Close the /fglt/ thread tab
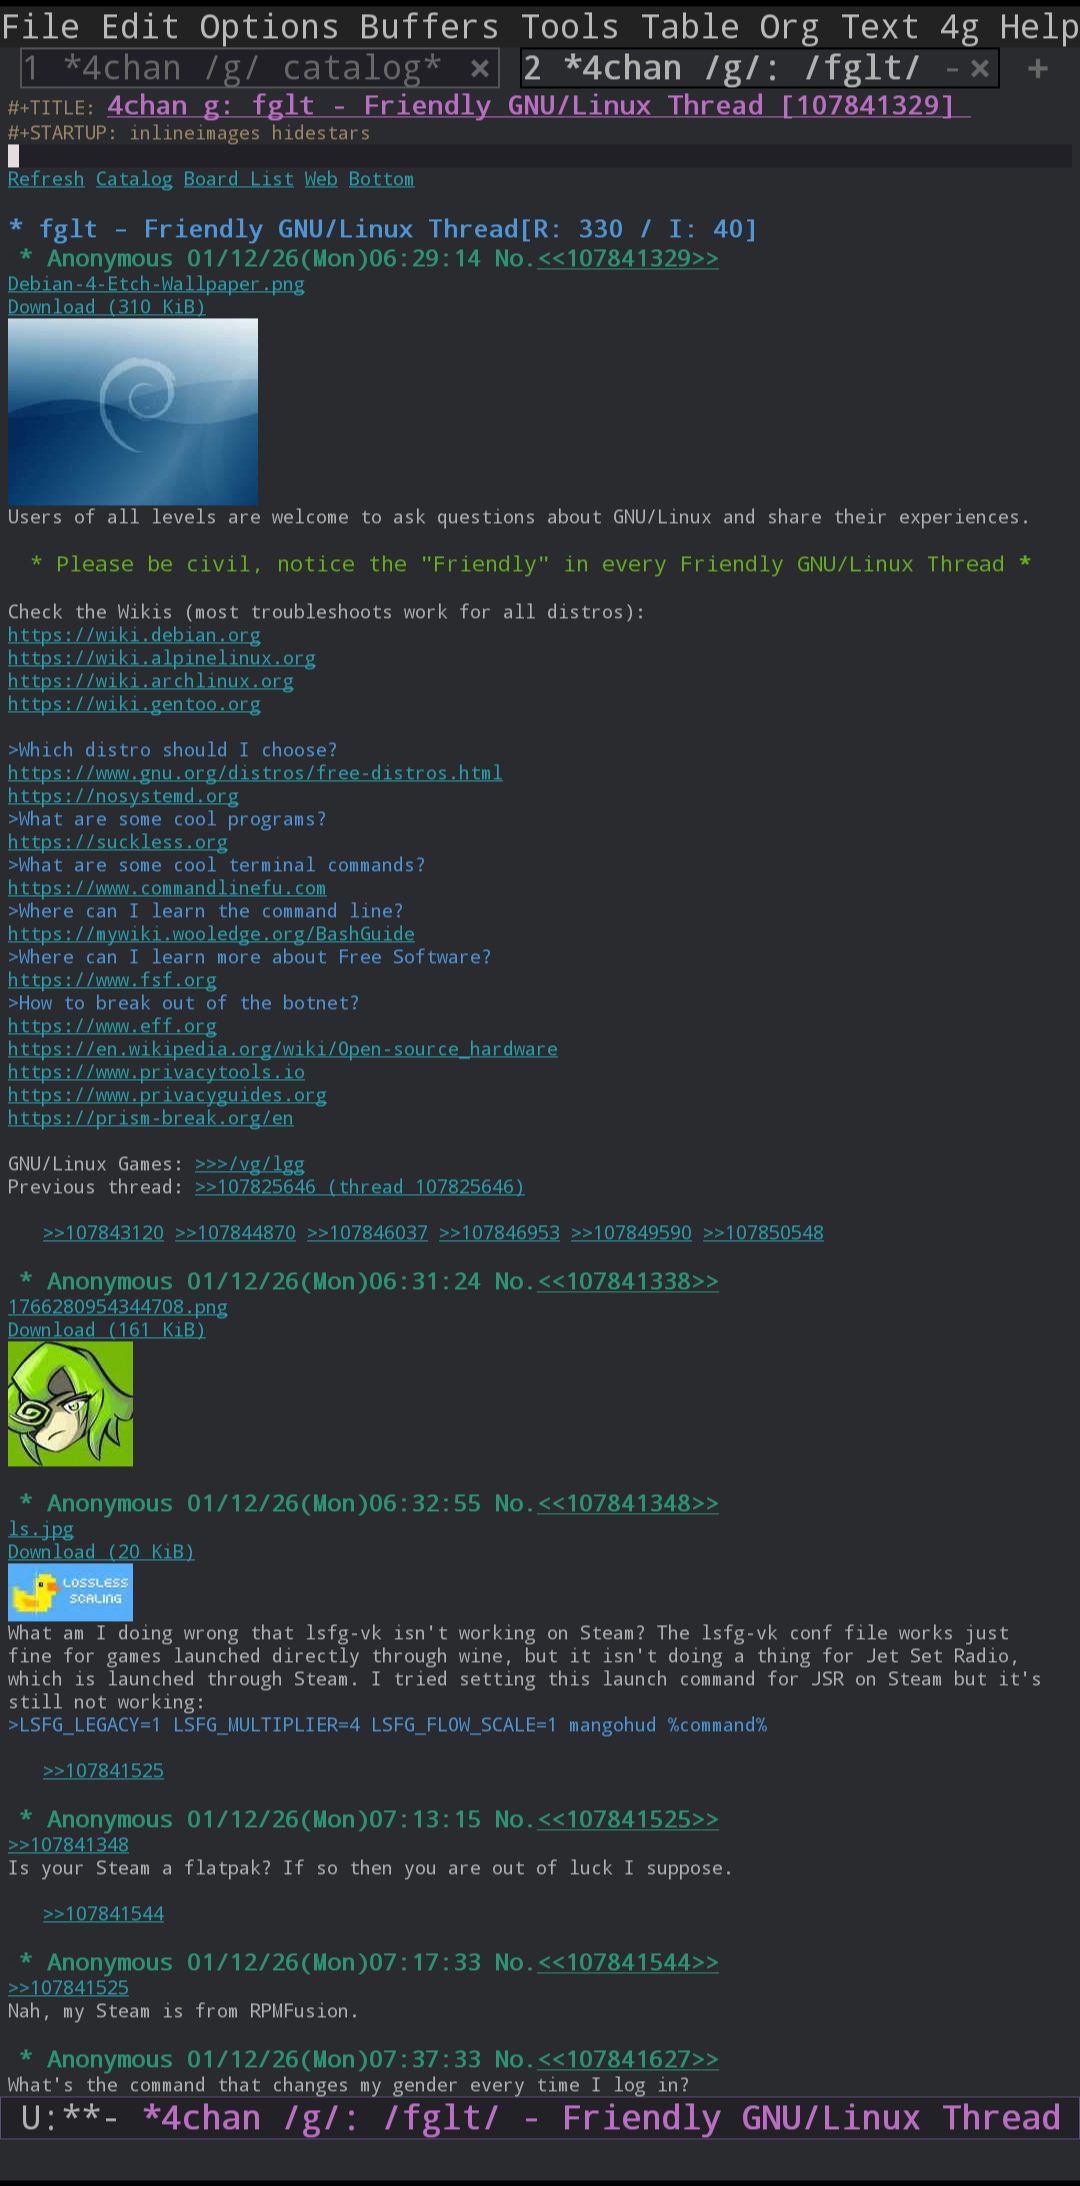1080x2186 pixels. 980,69
